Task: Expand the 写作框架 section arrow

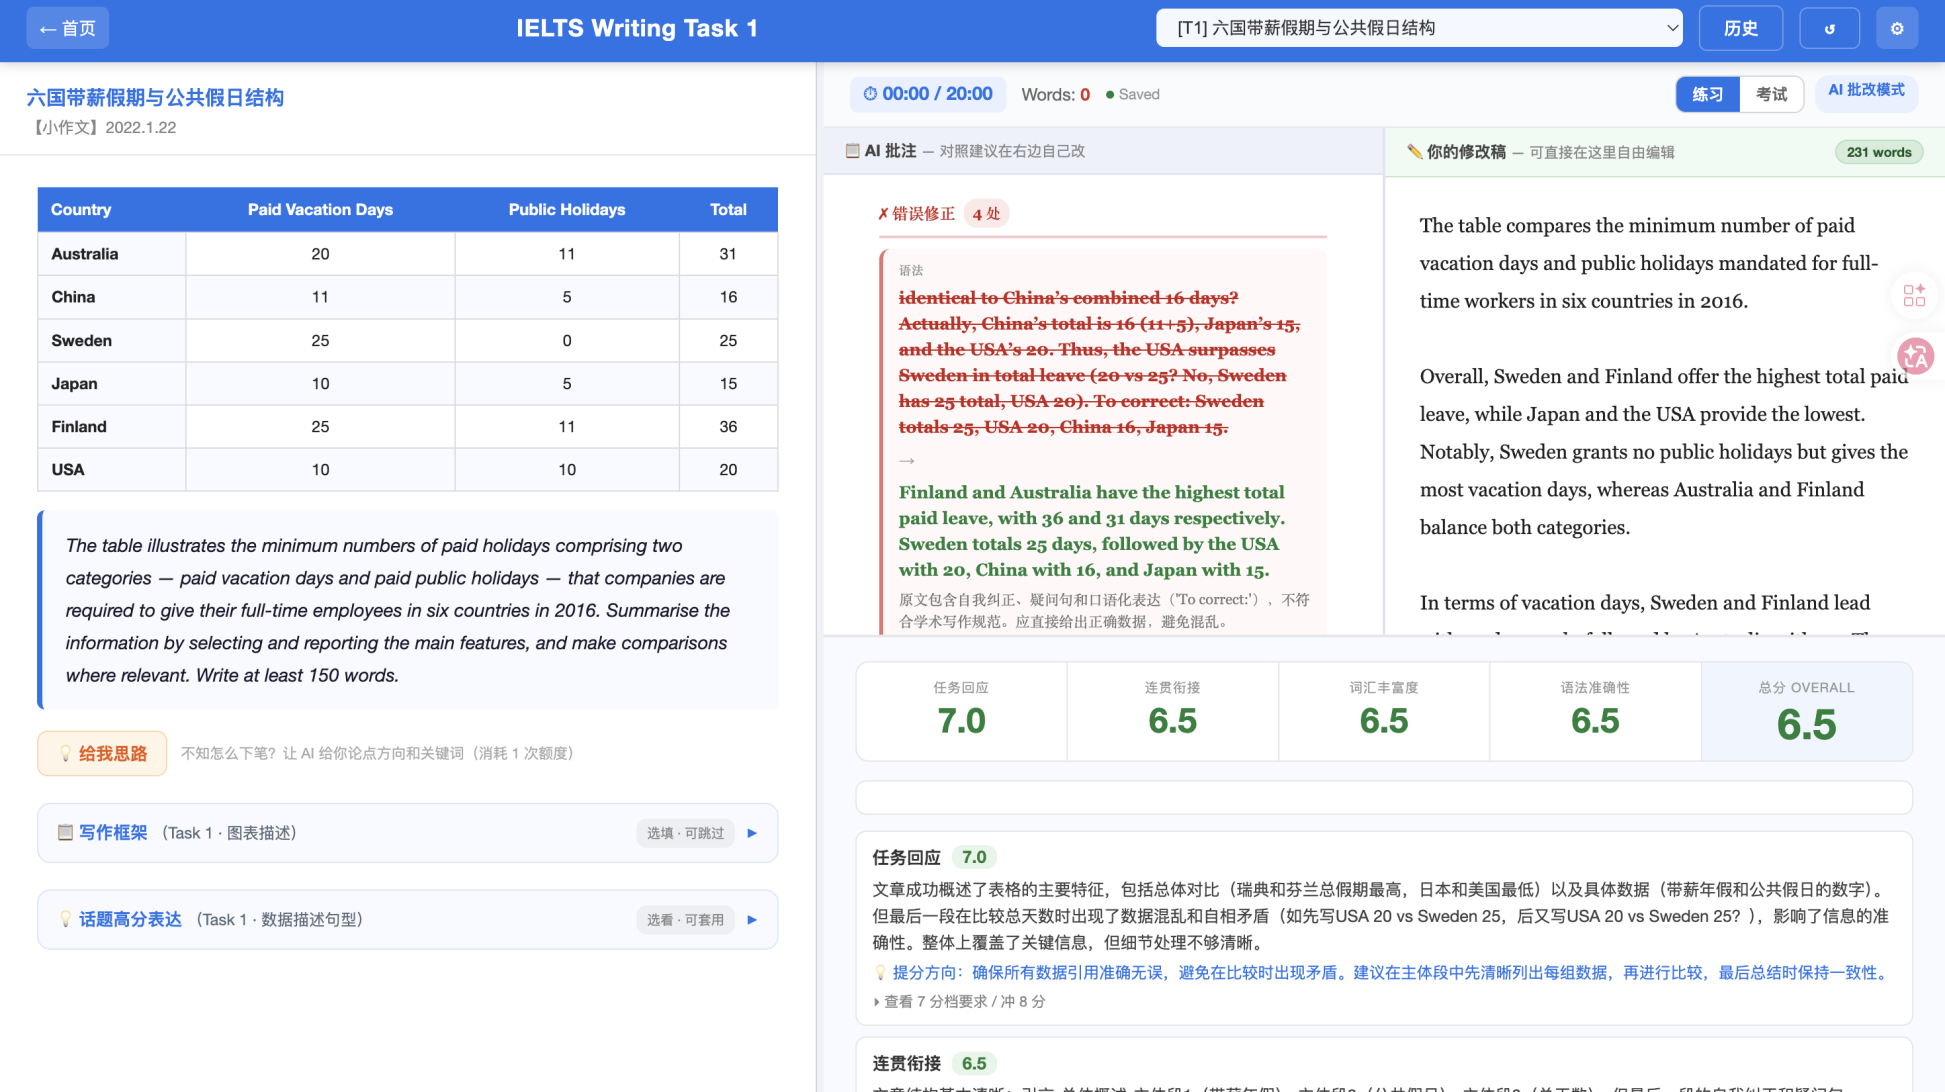Action: click(752, 833)
